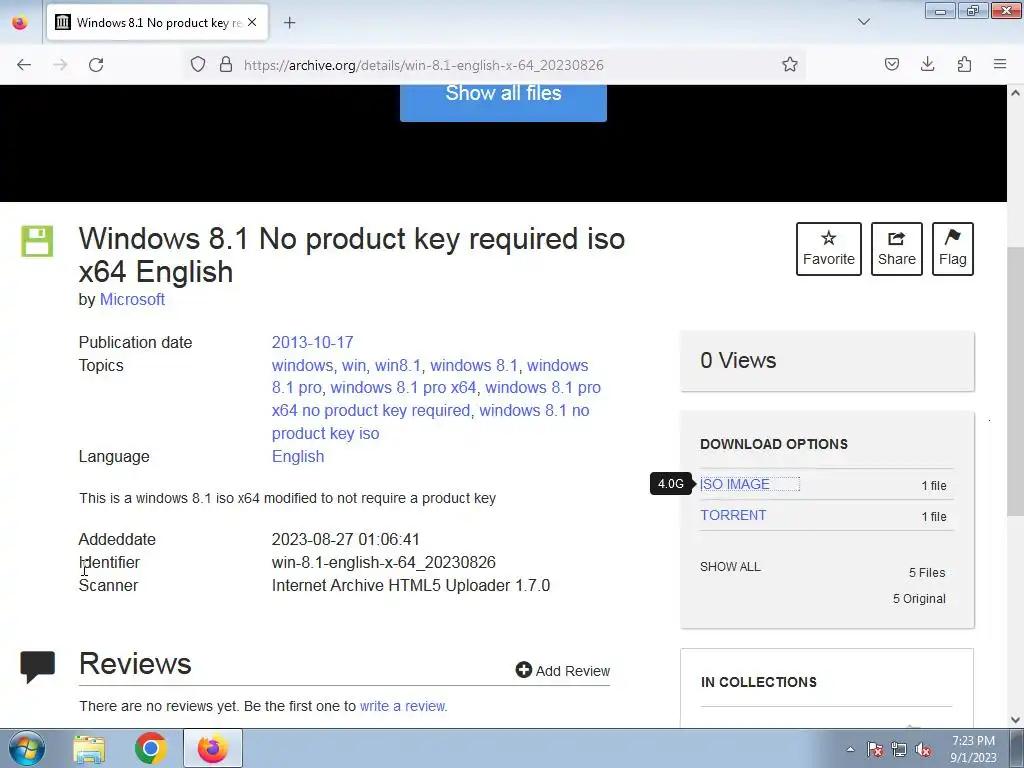
Task: Click the page title Windows 8.1 No product key
Action: 352,255
